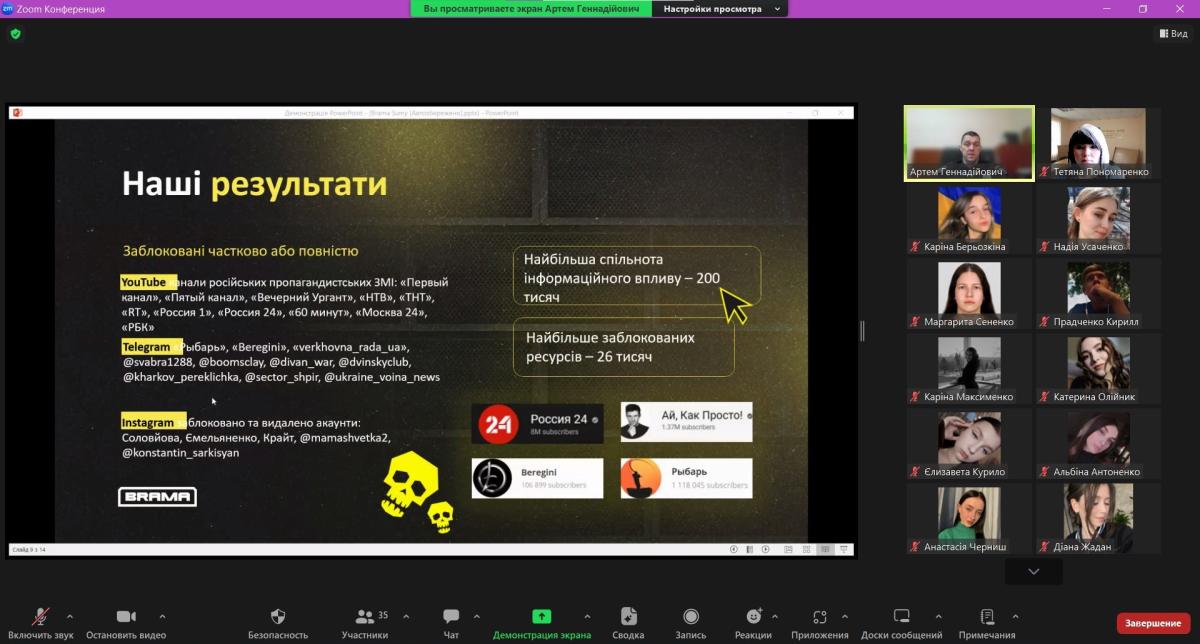Open Реакции reactions menu
This screenshot has height=644, width=1200.
753,617
